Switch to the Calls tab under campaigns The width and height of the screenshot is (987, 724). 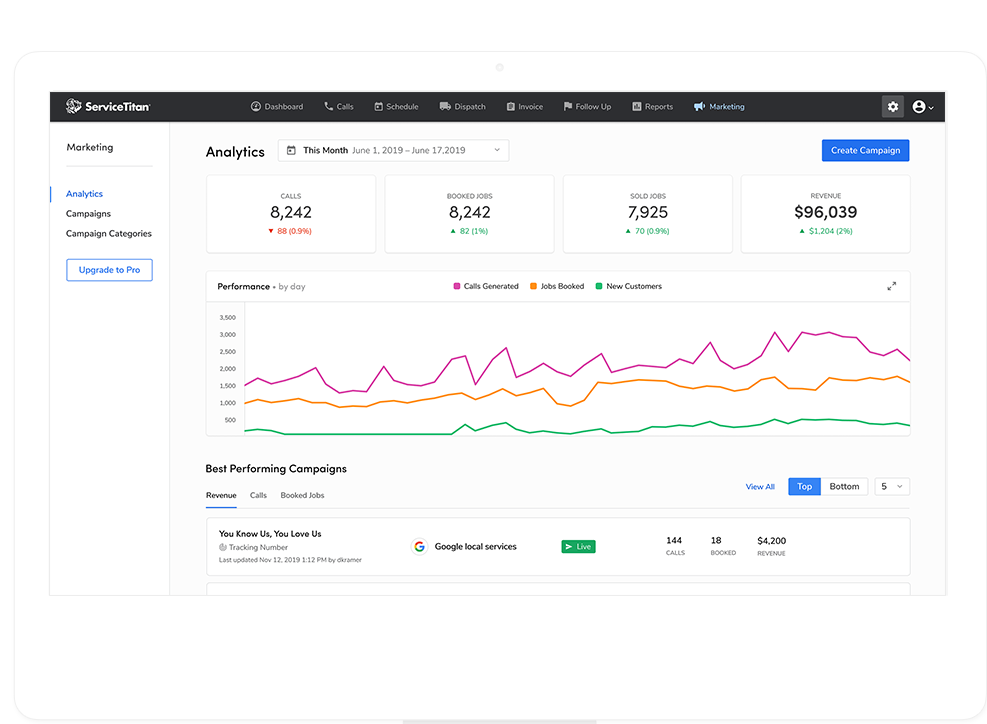(258, 495)
